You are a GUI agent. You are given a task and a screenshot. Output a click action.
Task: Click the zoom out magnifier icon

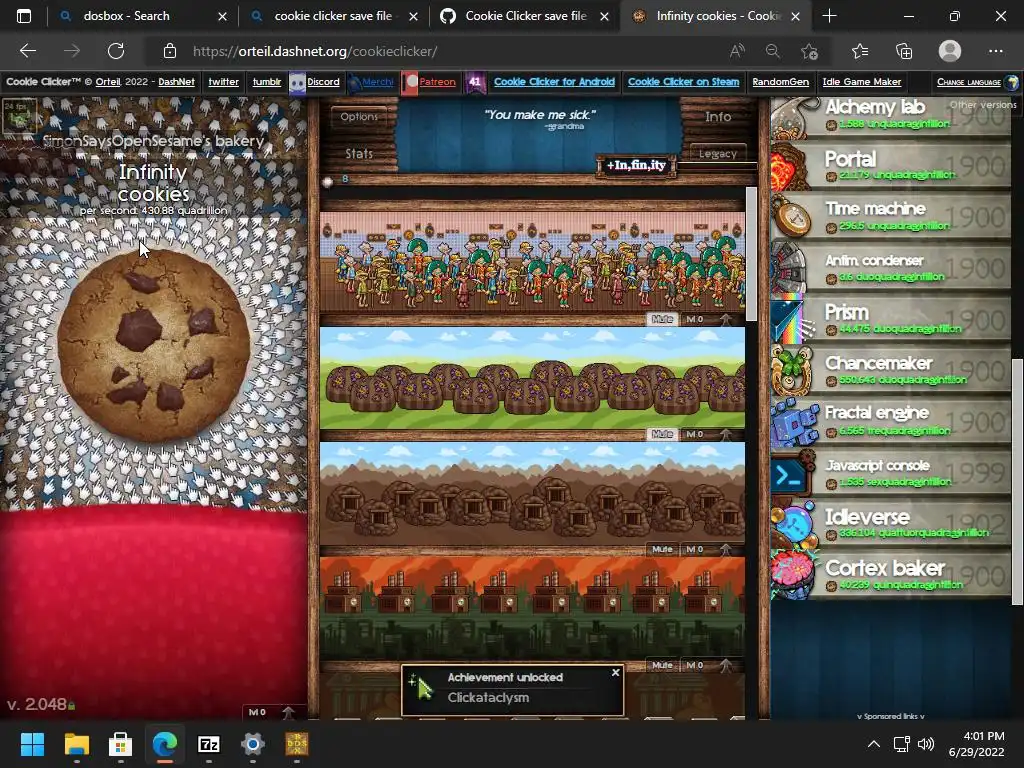pyautogui.click(x=773, y=51)
